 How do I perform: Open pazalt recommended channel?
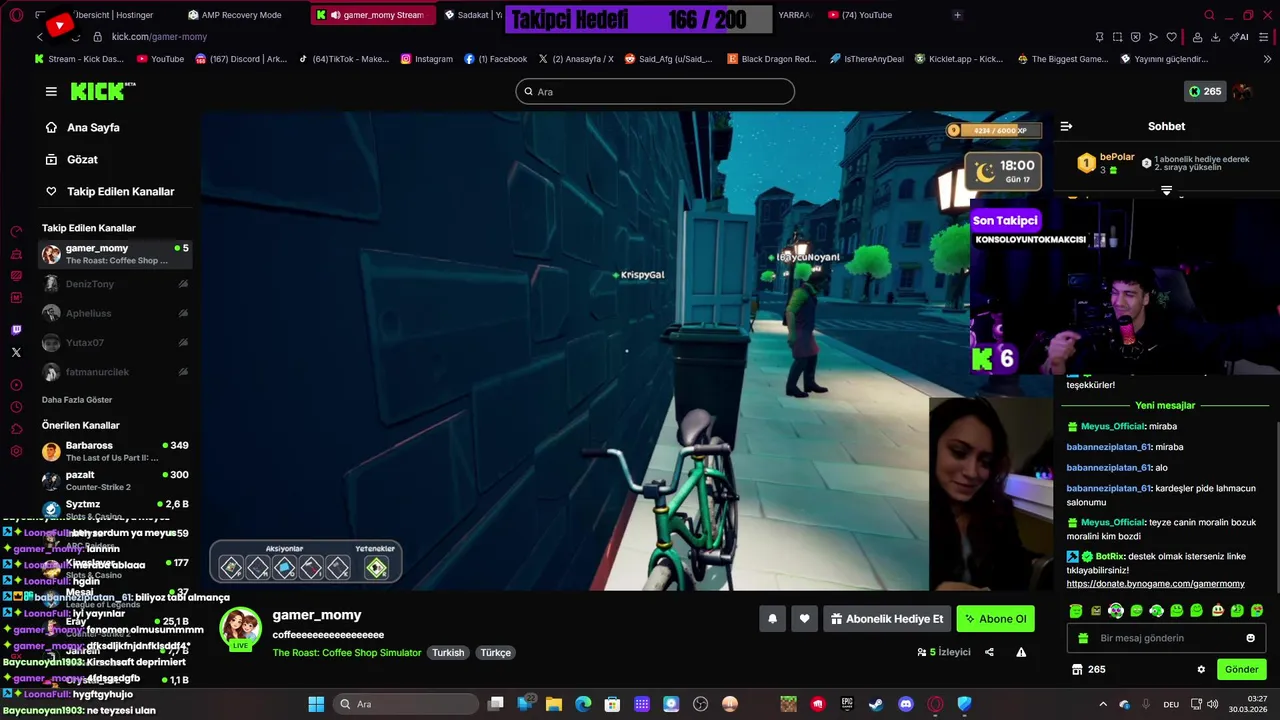[115, 481]
